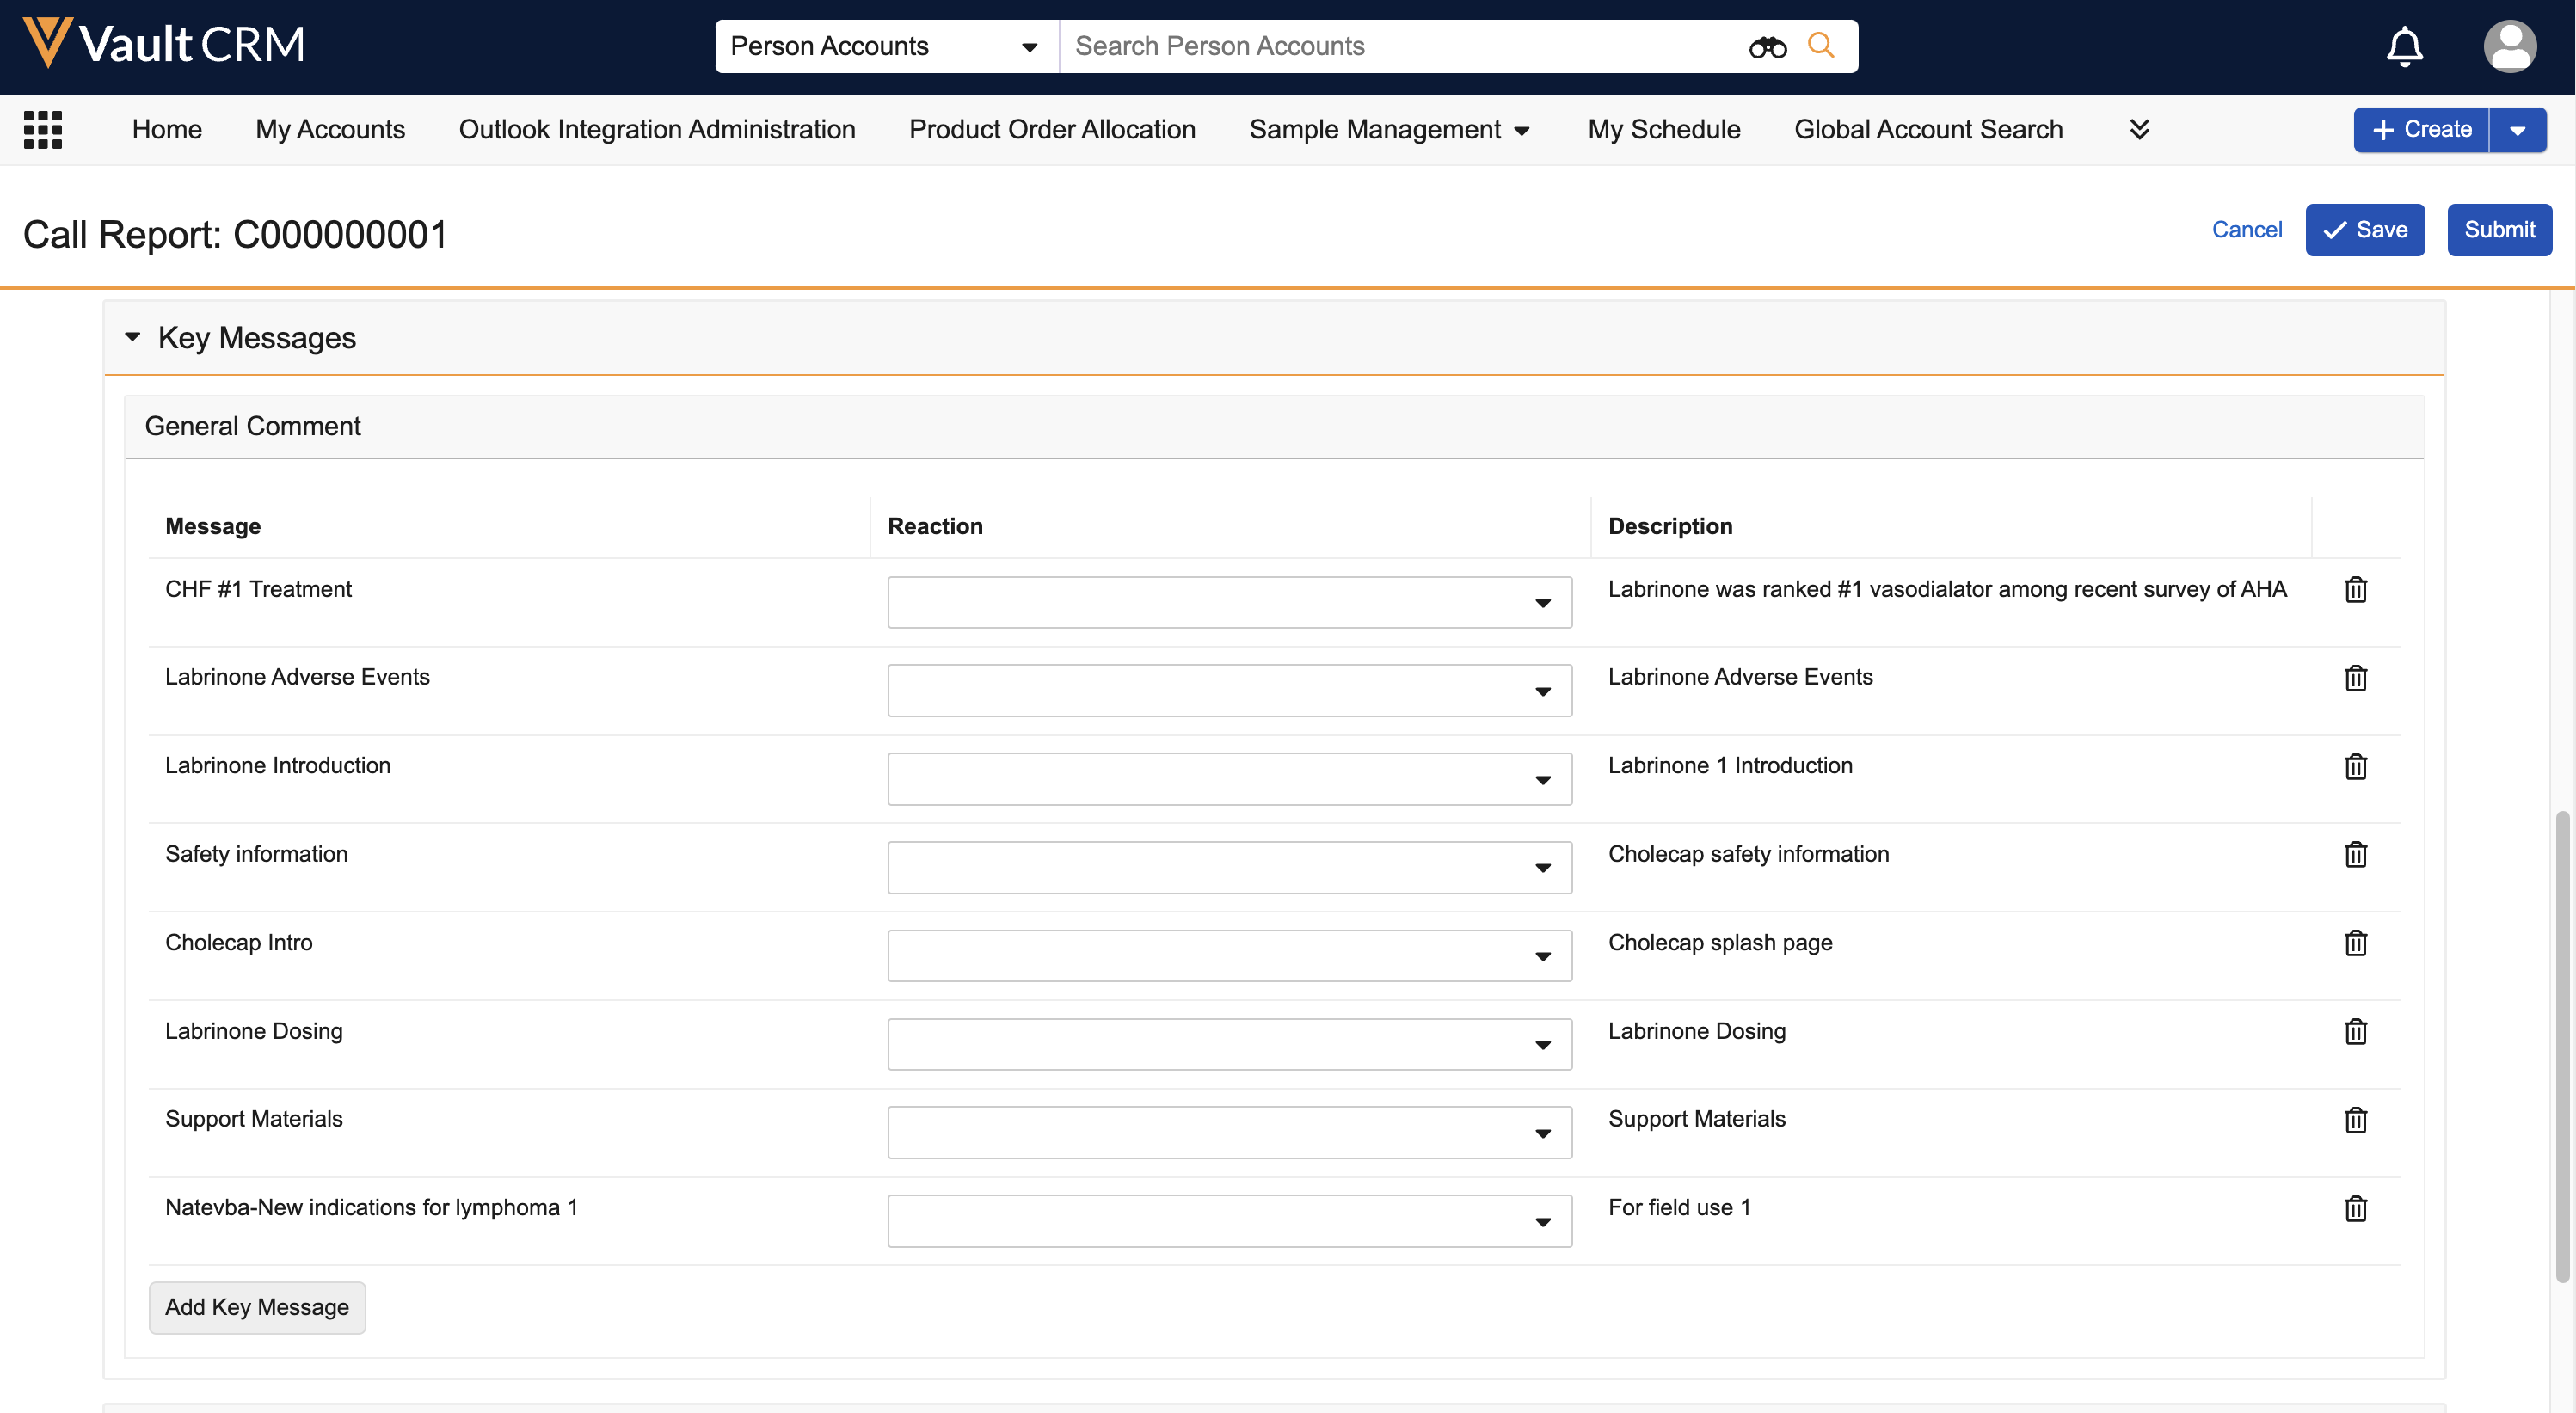
Task: Open Reaction dropdown for Safety information
Action: point(1229,868)
